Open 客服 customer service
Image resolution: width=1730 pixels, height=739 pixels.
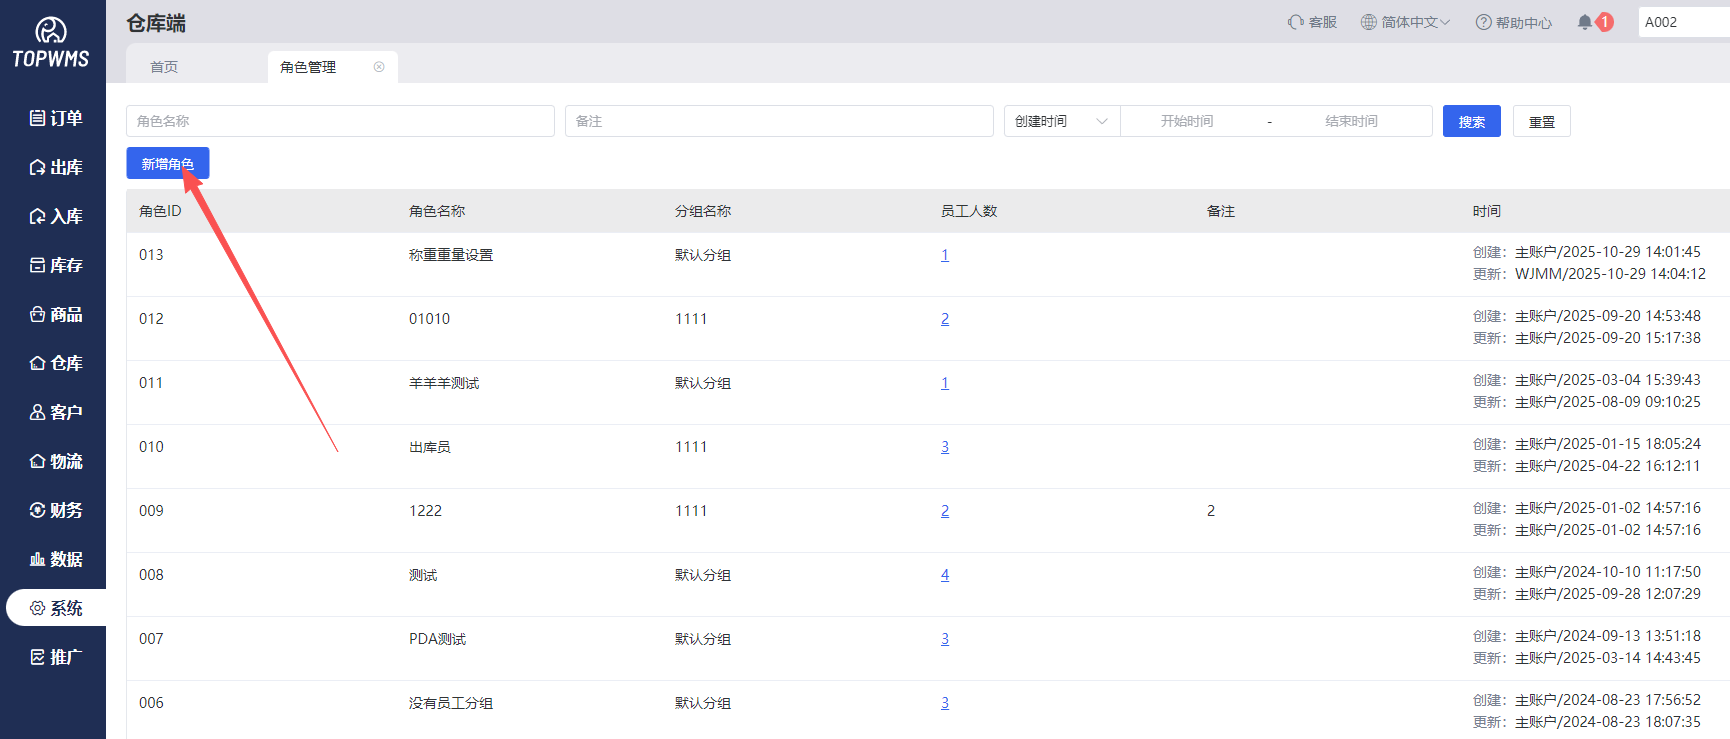coord(1312,22)
